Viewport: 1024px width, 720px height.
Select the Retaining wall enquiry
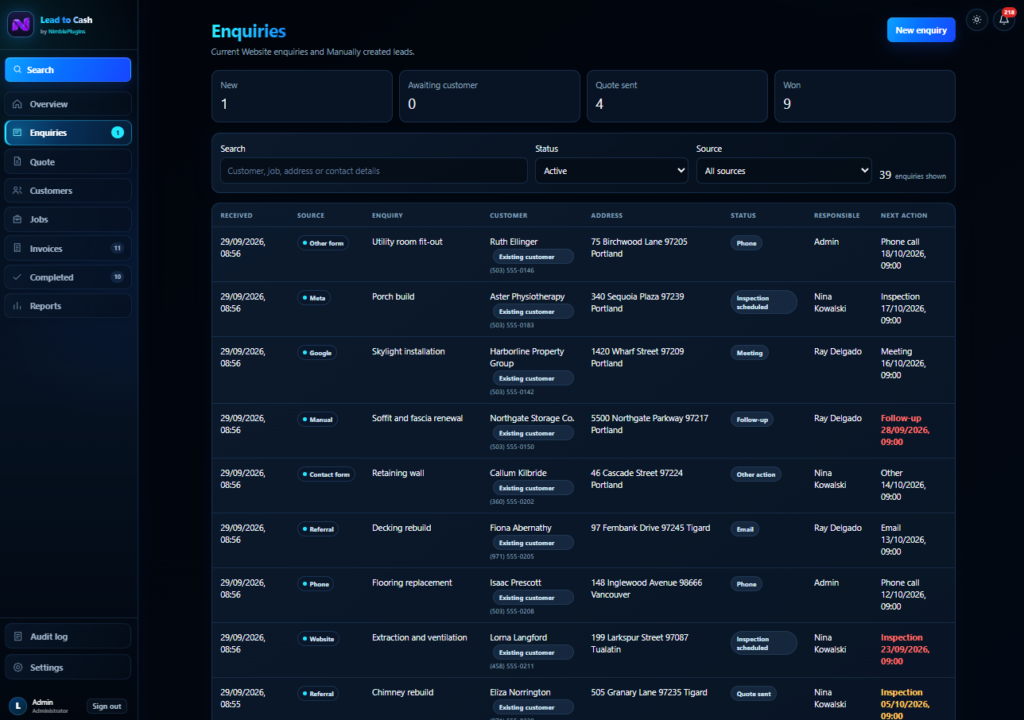[x=398, y=473]
